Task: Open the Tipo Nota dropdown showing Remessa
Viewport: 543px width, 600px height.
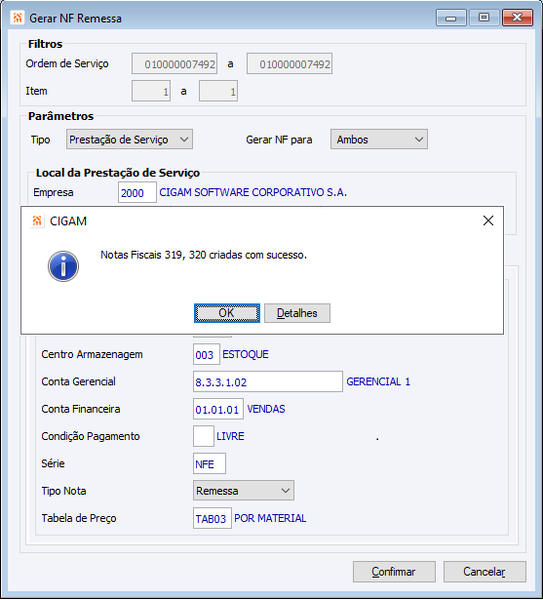Action: click(243, 491)
